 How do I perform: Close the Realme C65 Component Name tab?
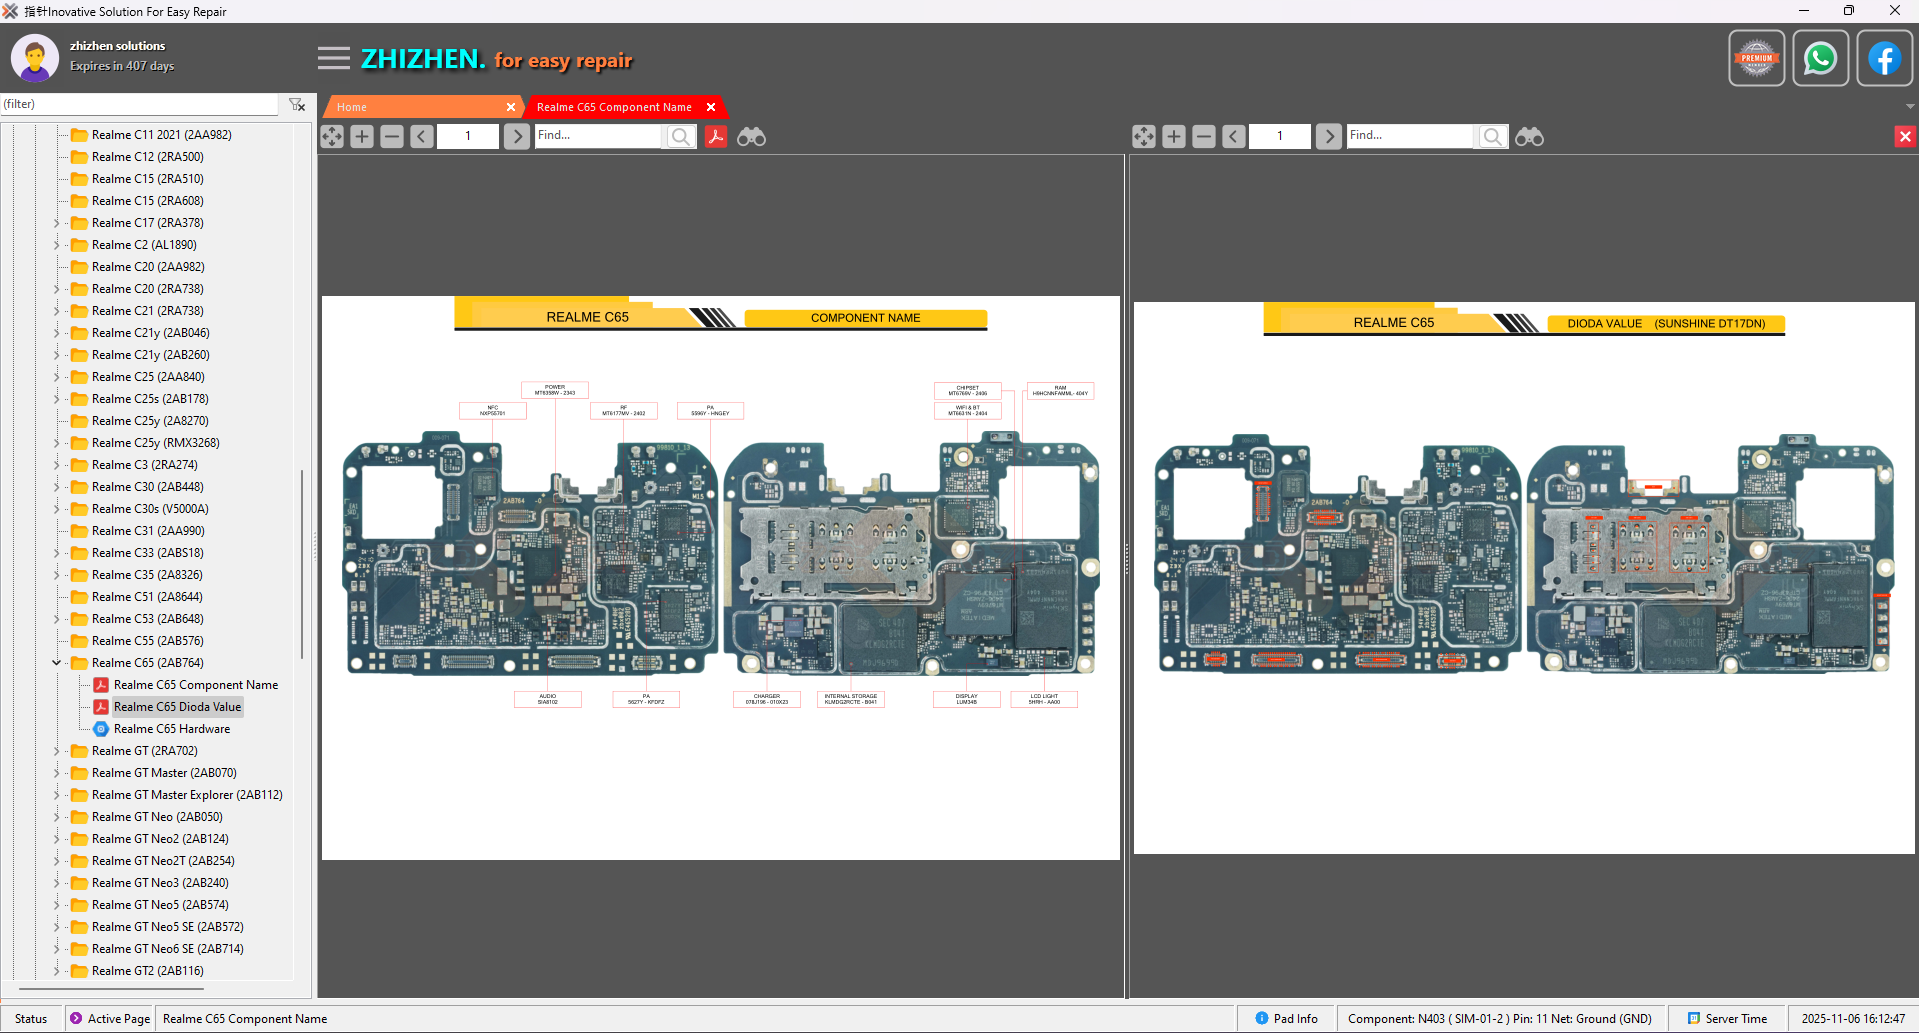tap(711, 107)
